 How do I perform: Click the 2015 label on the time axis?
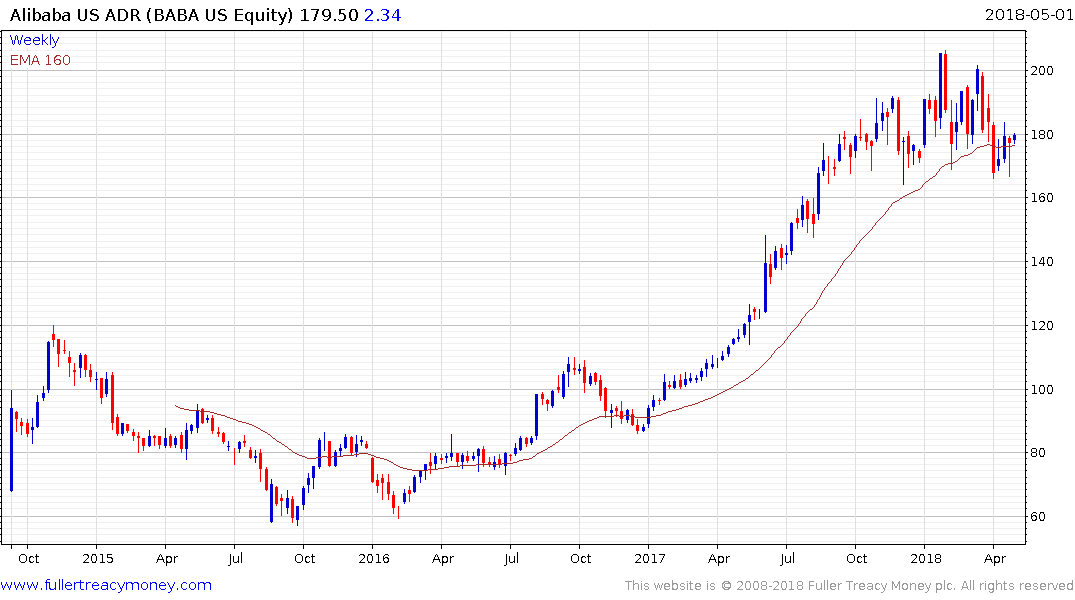pyautogui.click(x=97, y=558)
